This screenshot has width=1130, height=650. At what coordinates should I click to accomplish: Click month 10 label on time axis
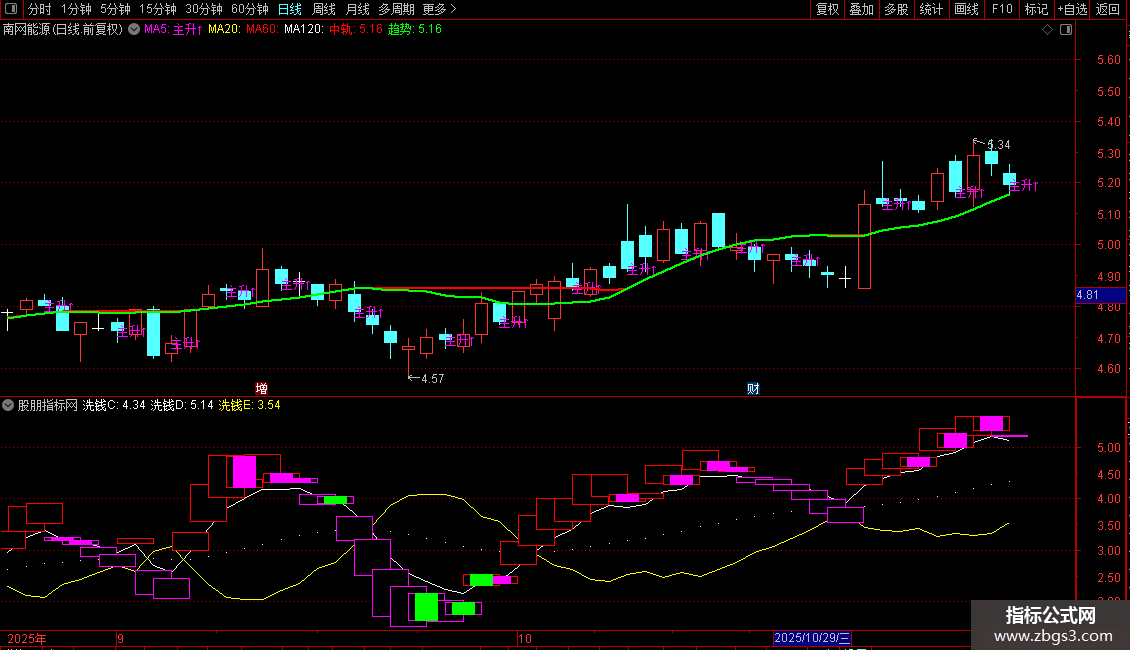click(x=525, y=638)
